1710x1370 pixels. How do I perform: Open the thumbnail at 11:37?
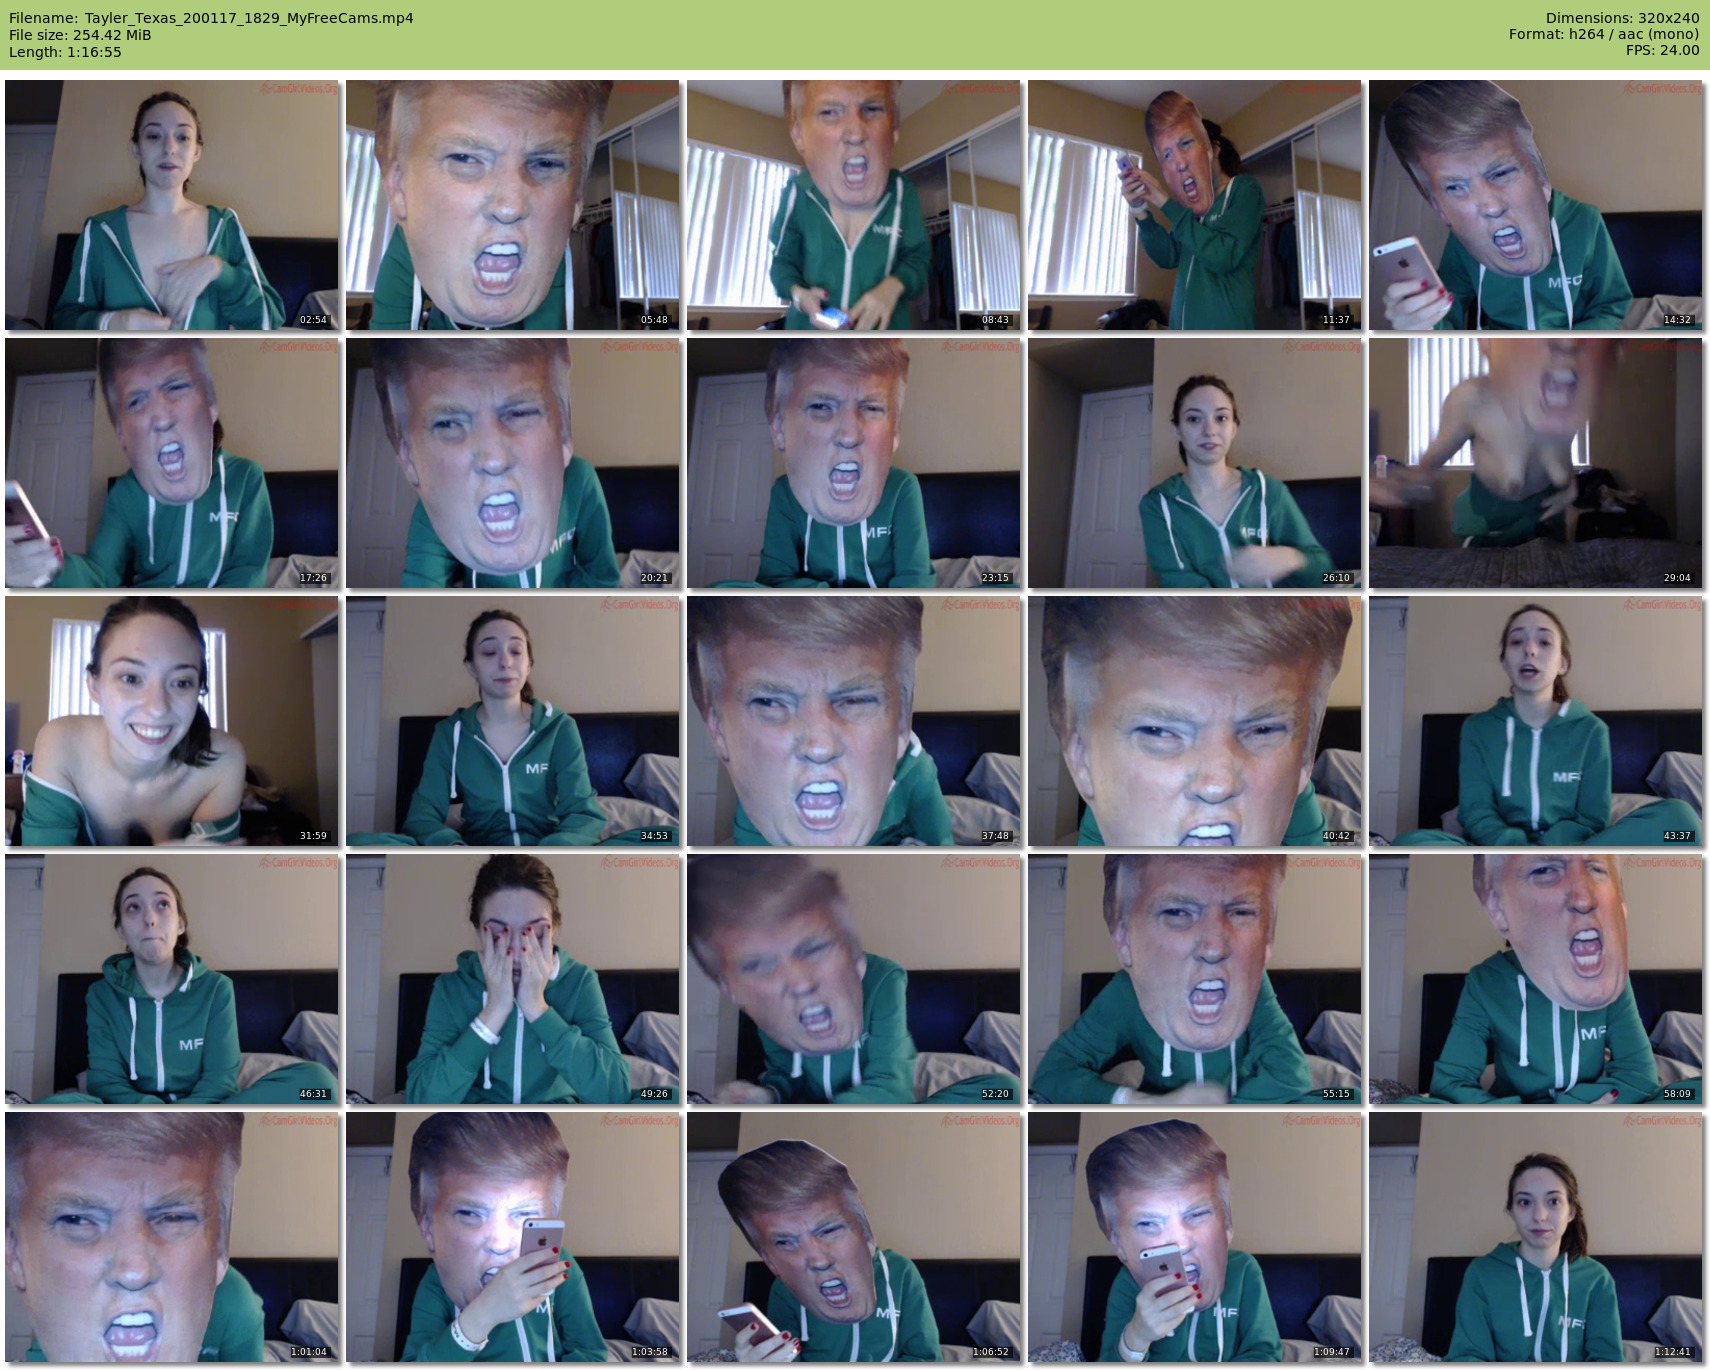(1194, 205)
